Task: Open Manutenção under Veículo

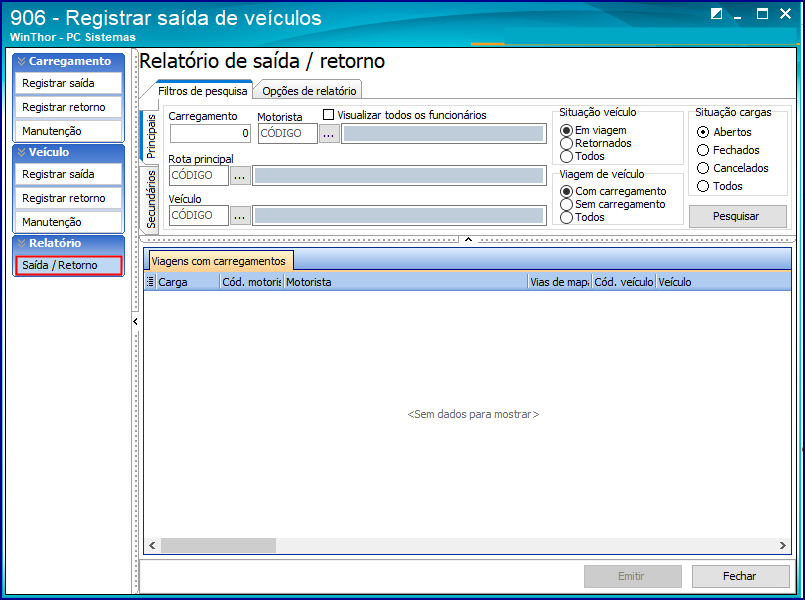Action: [x=68, y=222]
